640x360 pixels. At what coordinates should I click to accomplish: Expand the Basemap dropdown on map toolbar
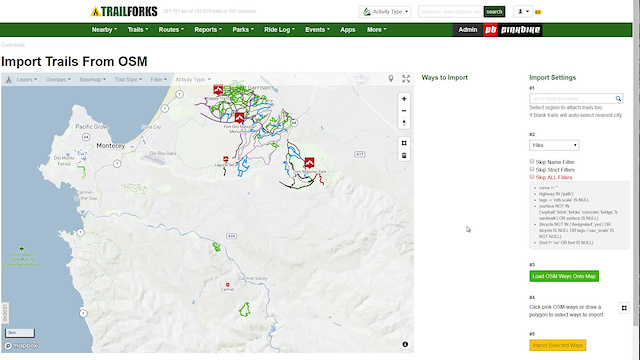(93, 79)
